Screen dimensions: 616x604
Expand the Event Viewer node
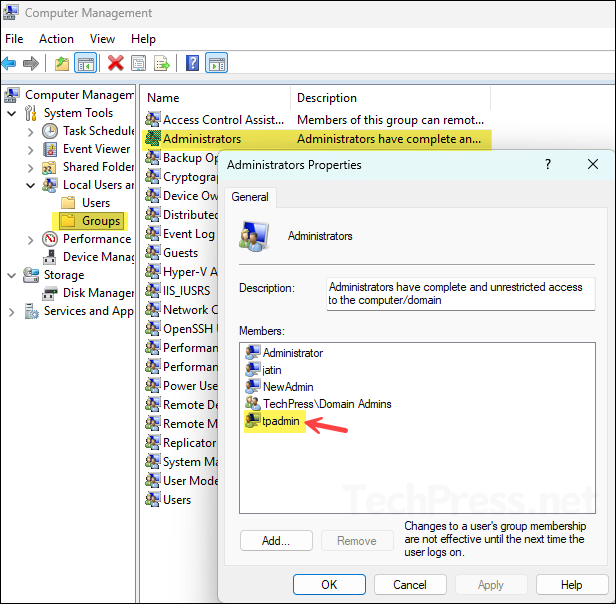coord(31,150)
